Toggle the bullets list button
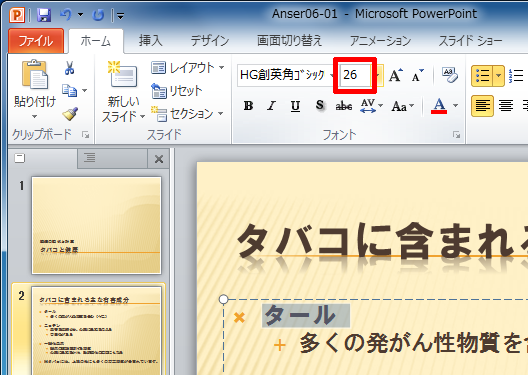 coord(482,76)
